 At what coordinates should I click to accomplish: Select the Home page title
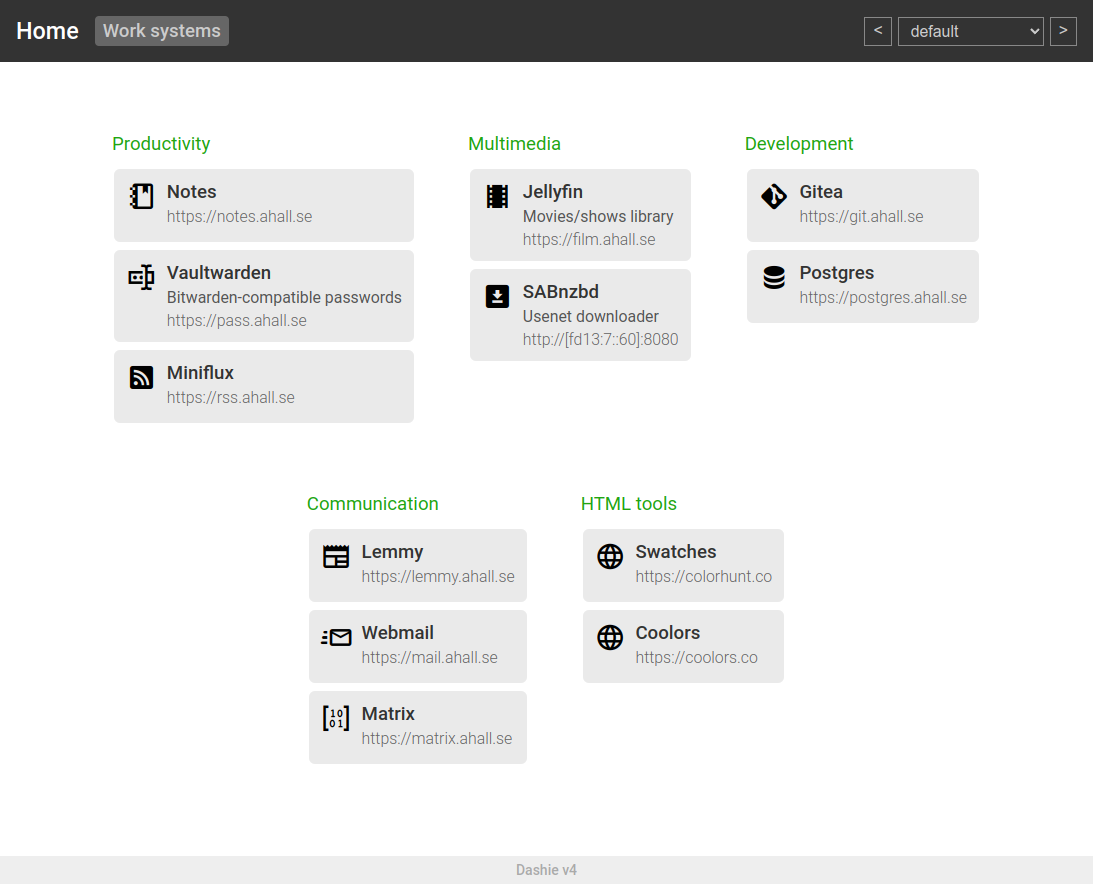pos(47,31)
